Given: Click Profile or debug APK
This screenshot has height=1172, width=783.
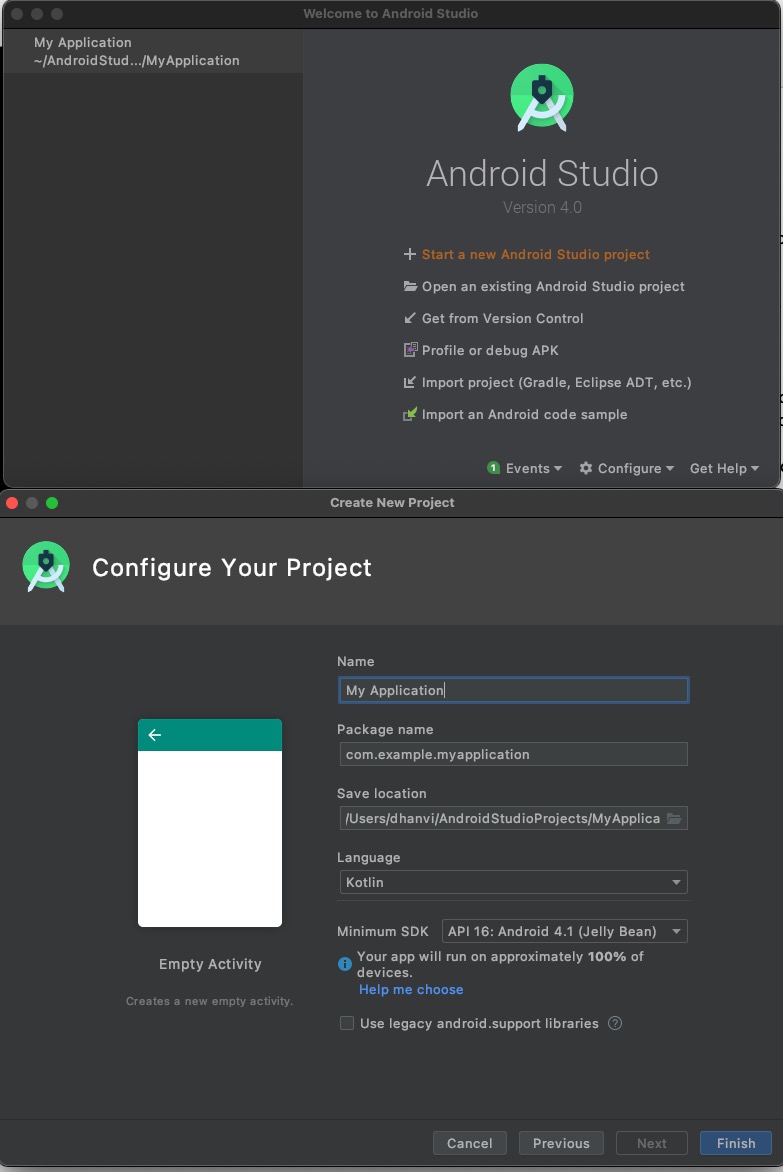Looking at the screenshot, I should coord(492,350).
